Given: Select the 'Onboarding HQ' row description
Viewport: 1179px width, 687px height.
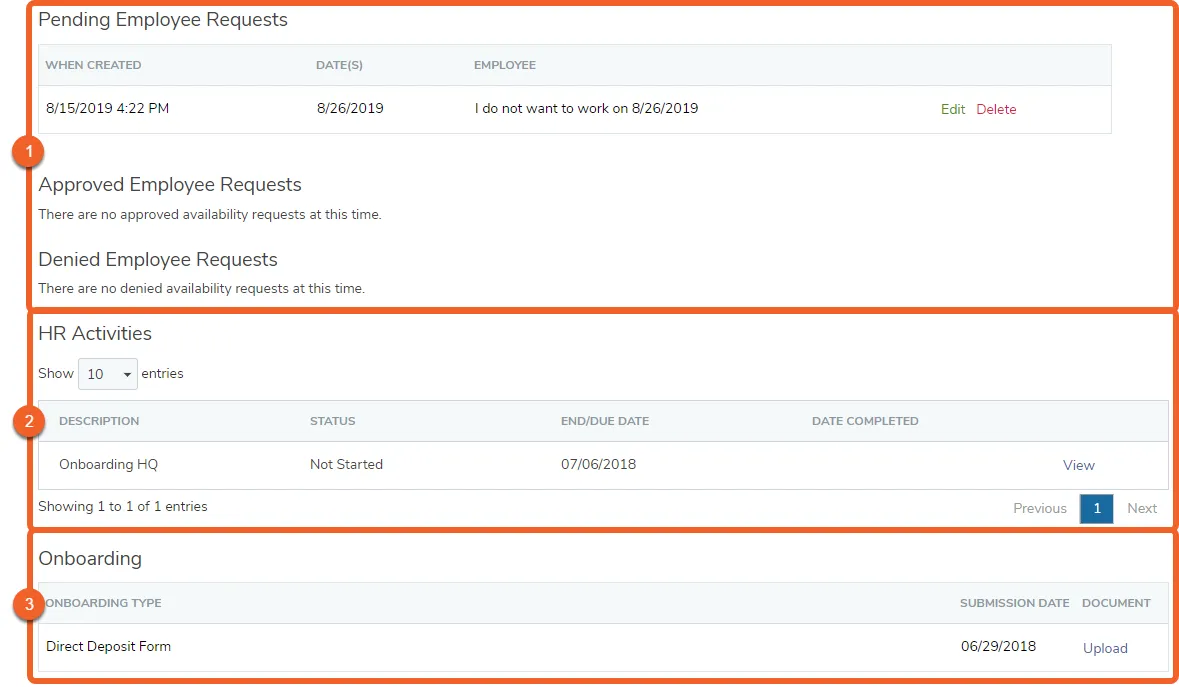Looking at the screenshot, I should click(x=108, y=465).
